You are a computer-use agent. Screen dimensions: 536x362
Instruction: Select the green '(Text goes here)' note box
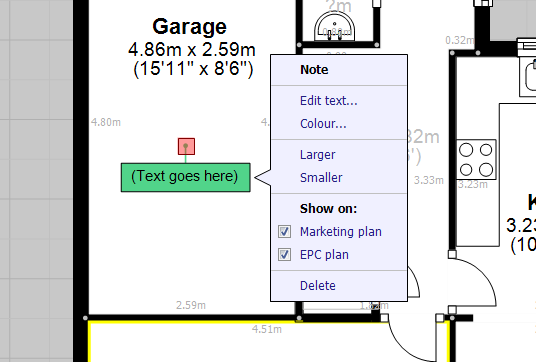tap(186, 177)
